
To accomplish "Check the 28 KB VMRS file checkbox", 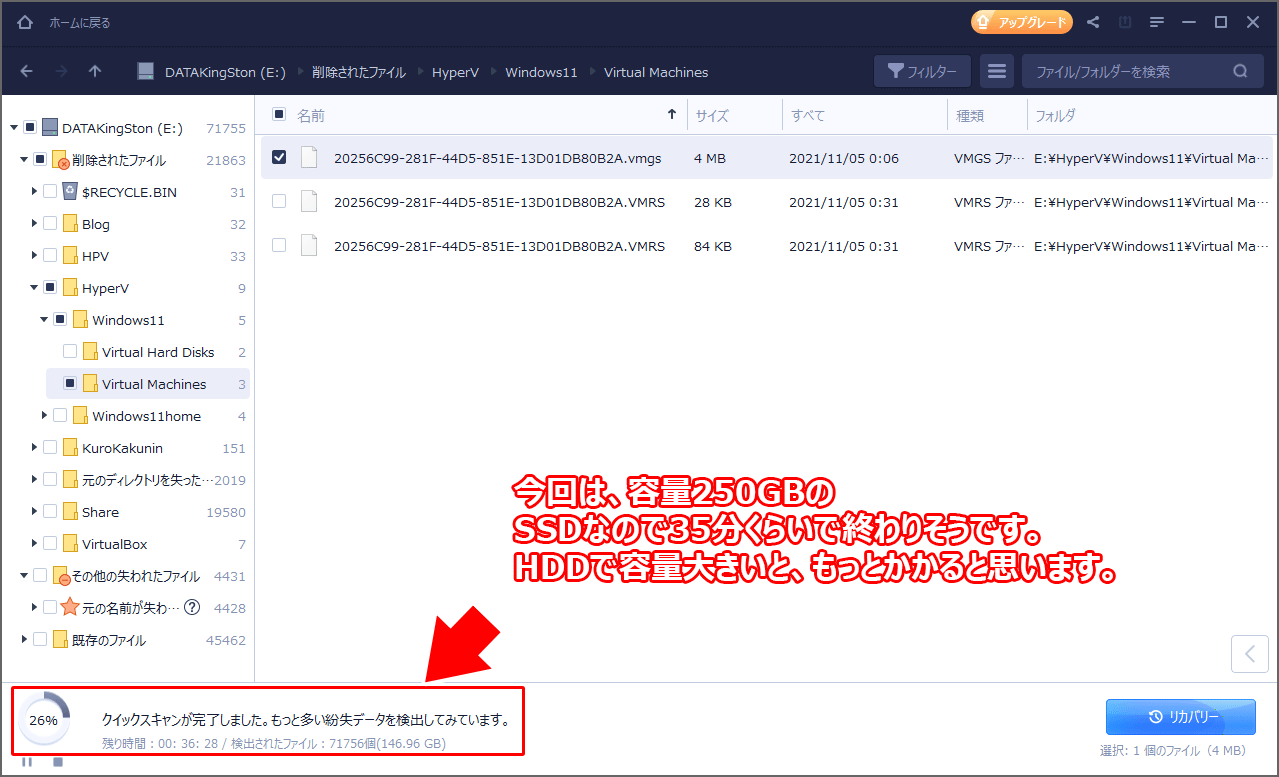I will (279, 201).
